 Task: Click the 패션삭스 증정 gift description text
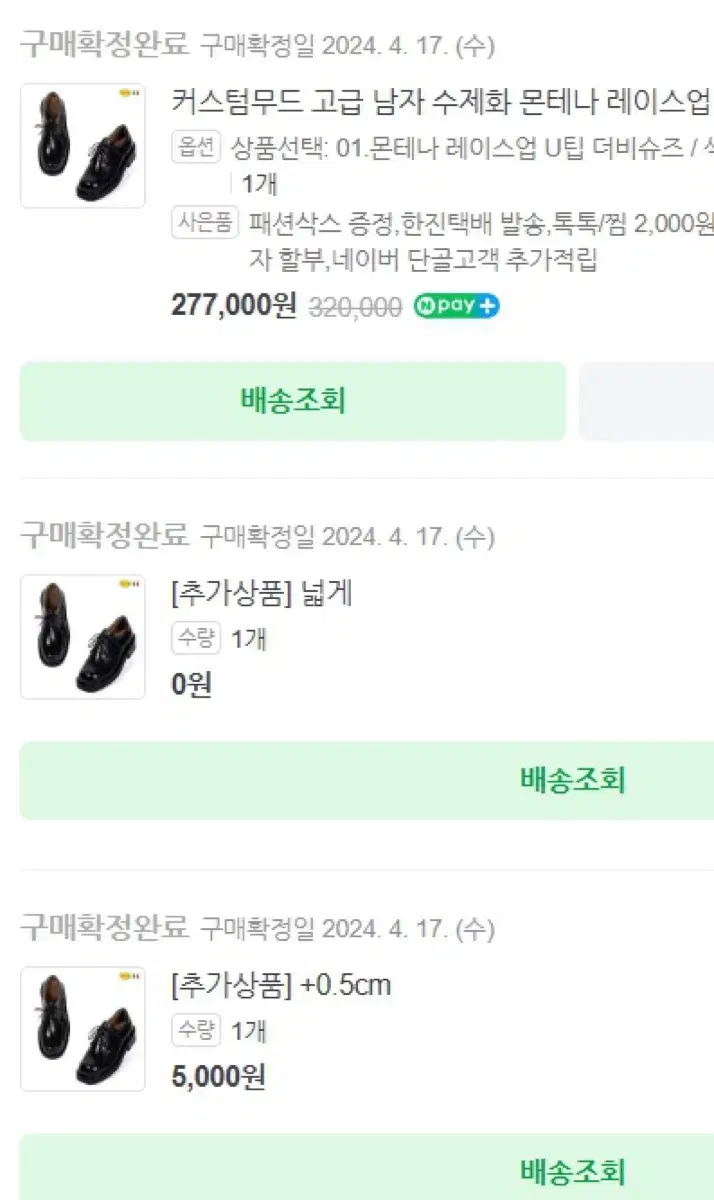[x=480, y=221]
